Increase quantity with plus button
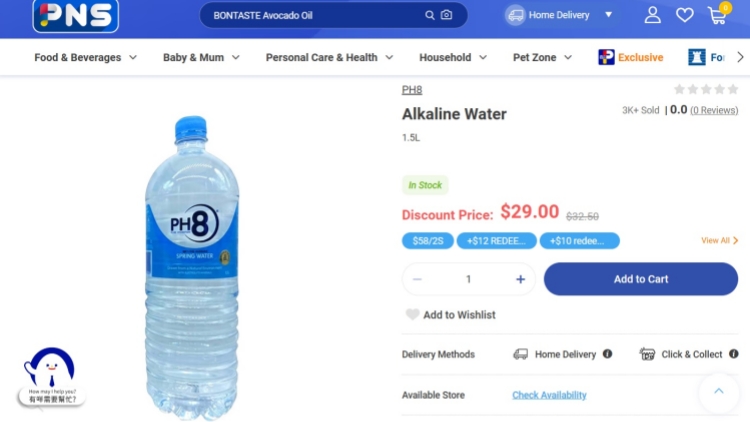The width and height of the screenshot is (750, 422). click(520, 279)
